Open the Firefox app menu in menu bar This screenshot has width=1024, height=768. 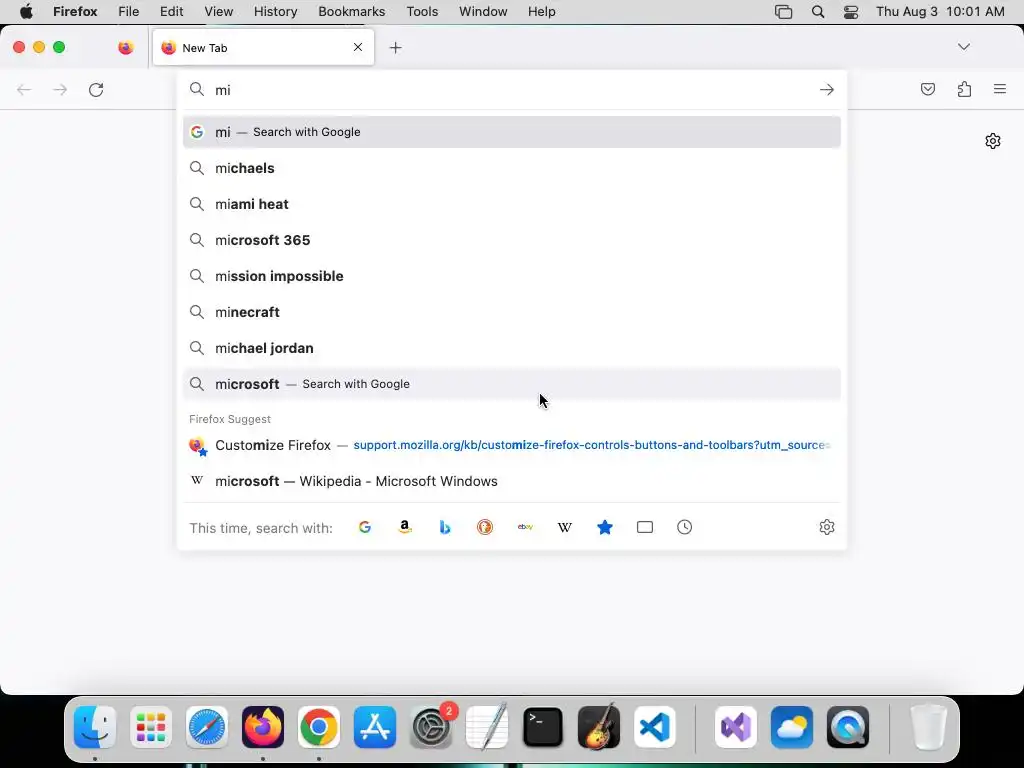(75, 12)
